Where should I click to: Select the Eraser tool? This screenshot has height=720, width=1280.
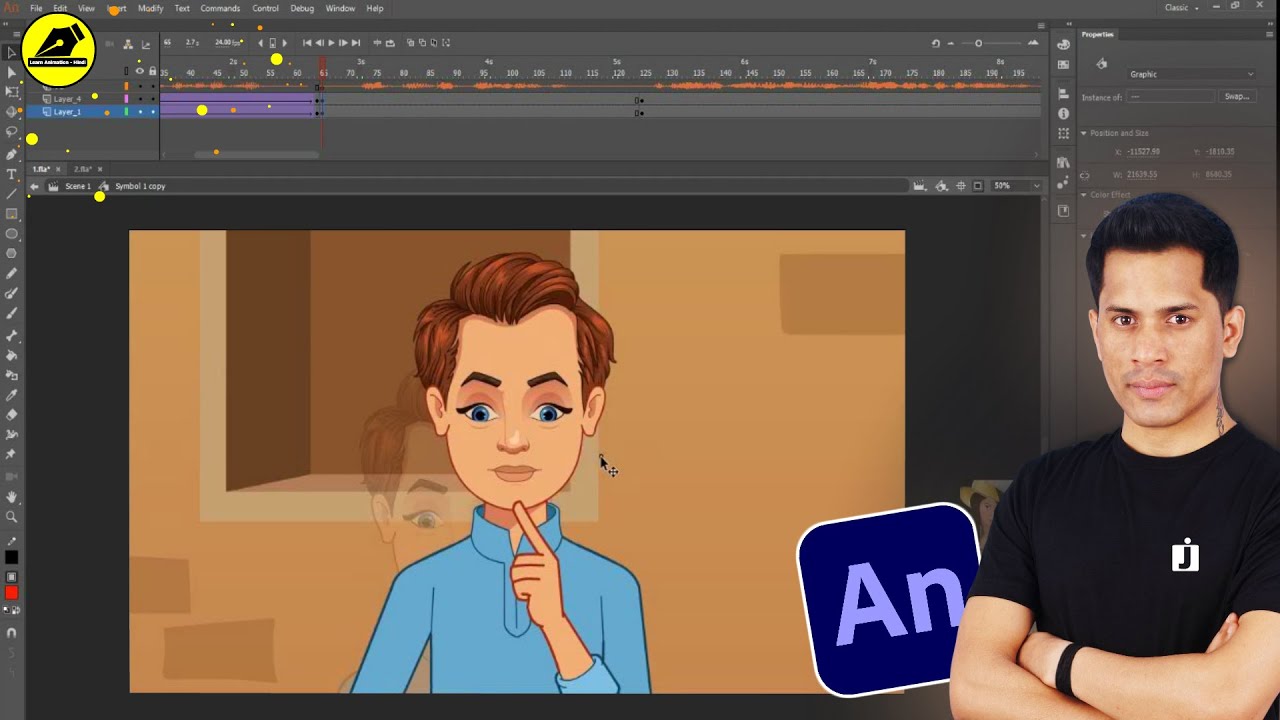point(11,415)
